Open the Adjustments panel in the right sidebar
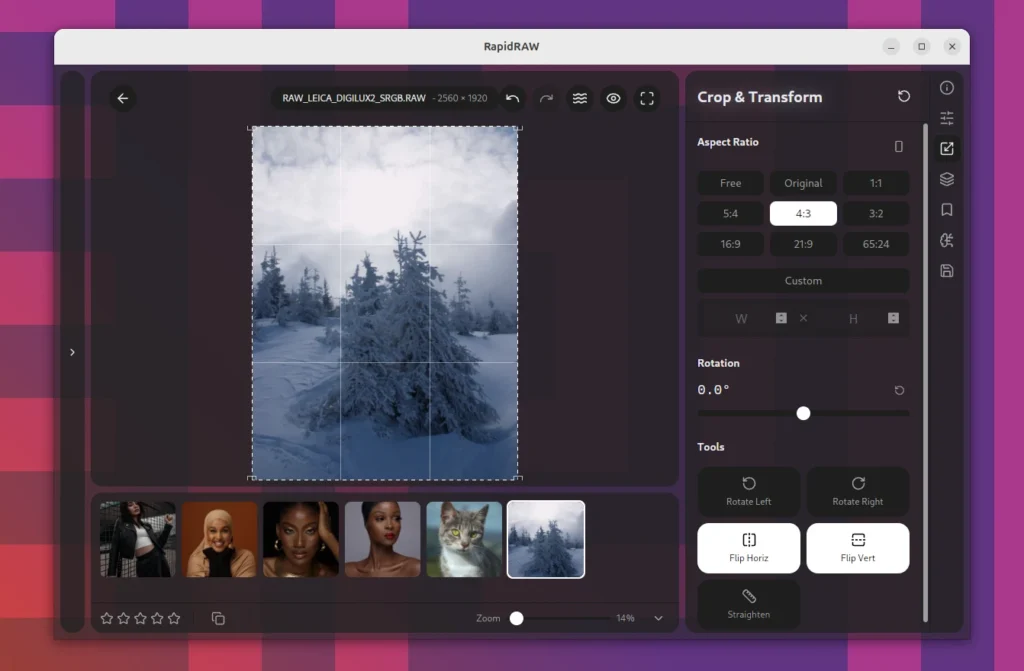Screen dimensions: 1024x671 pyautogui.click(x=947, y=117)
